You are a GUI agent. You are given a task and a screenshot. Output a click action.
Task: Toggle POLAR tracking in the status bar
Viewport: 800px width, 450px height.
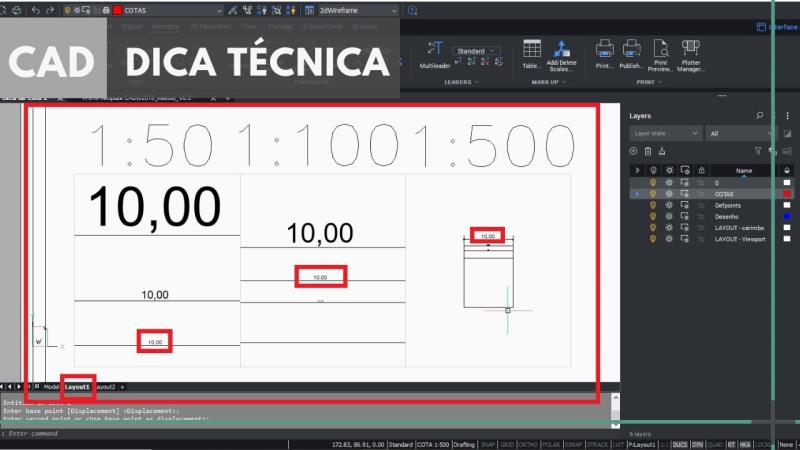click(x=551, y=445)
